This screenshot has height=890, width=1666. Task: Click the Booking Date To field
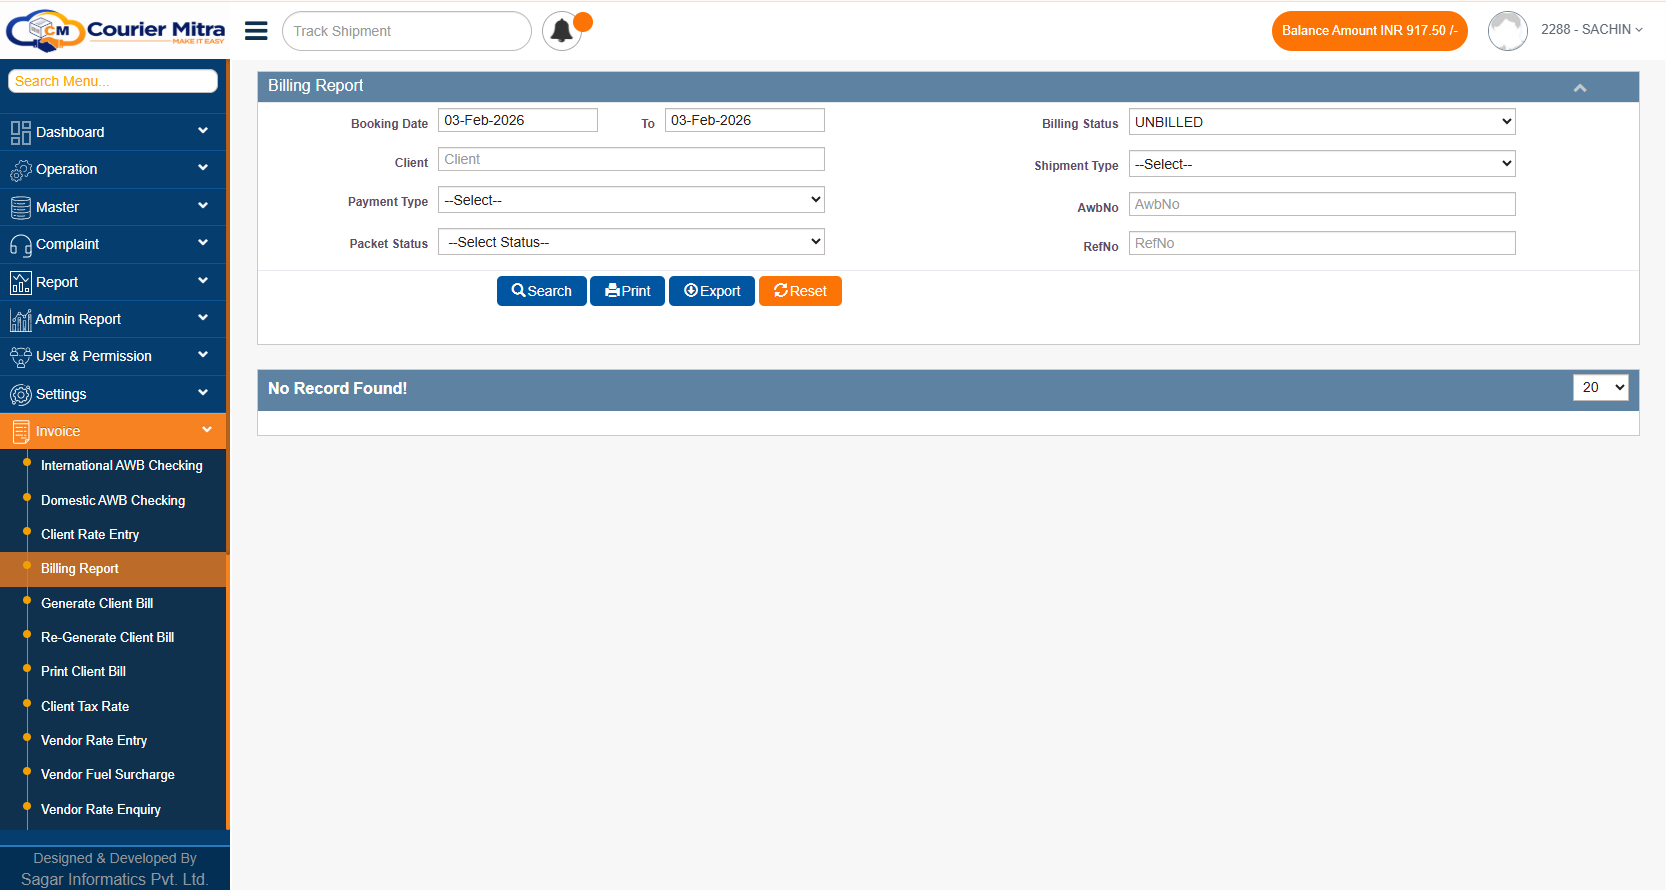pyautogui.click(x=745, y=120)
